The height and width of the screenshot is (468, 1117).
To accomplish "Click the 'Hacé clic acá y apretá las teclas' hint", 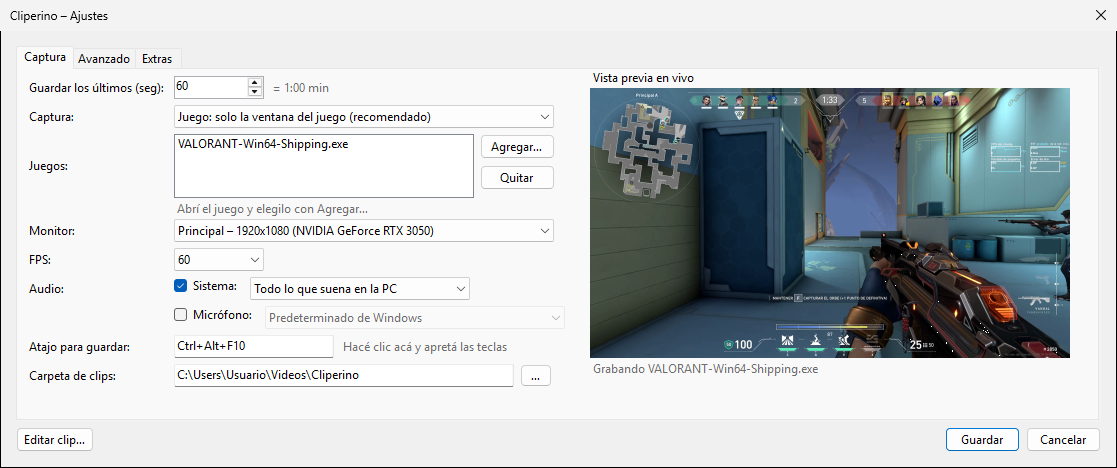I will point(425,347).
